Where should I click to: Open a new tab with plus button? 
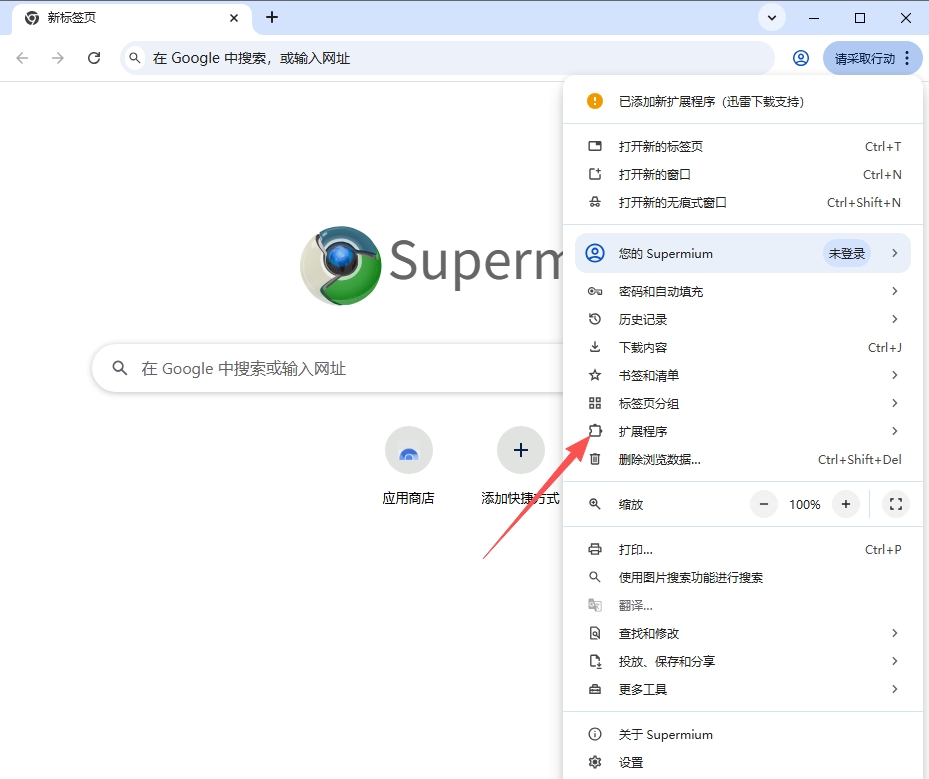click(272, 18)
